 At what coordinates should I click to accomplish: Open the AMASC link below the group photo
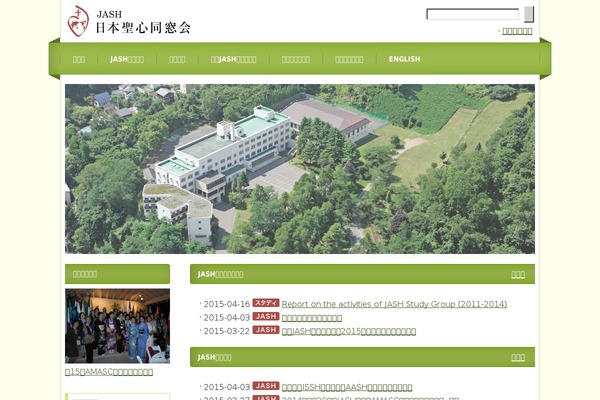pos(109,372)
